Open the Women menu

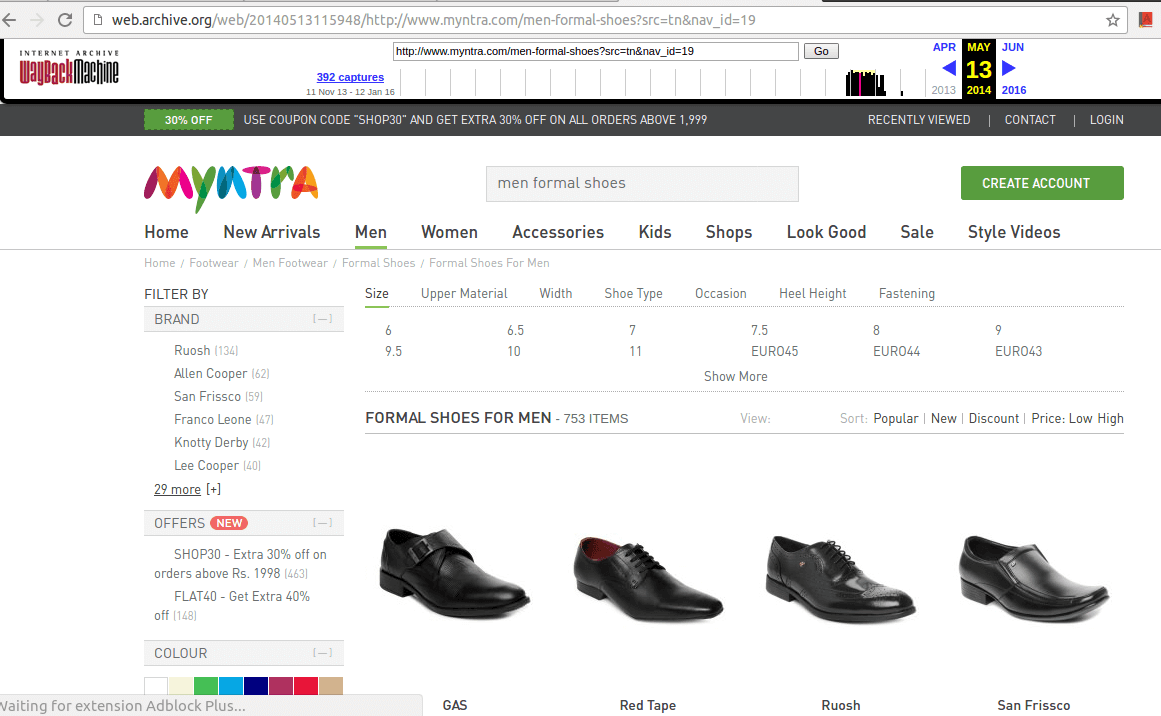click(x=449, y=232)
